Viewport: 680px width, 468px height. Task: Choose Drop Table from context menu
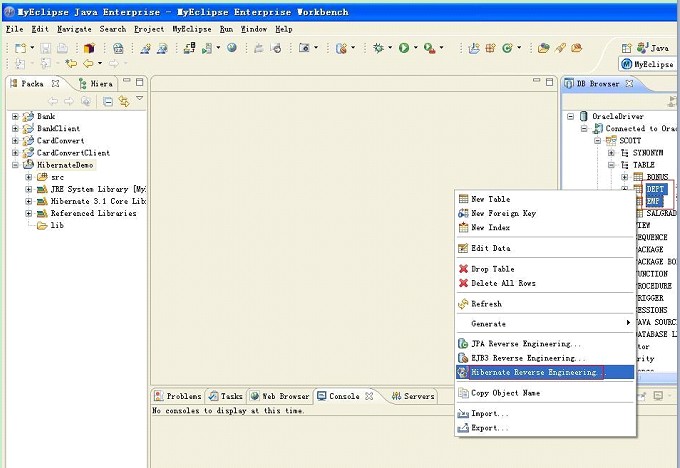(492, 269)
